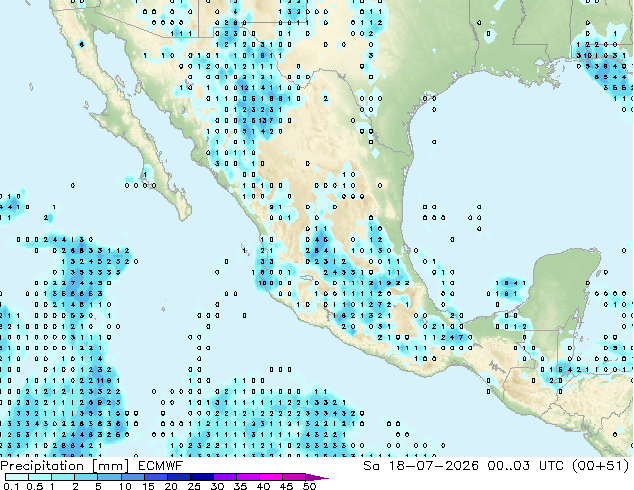Click the '50' legend value
The image size is (634, 490).
tap(309, 486)
